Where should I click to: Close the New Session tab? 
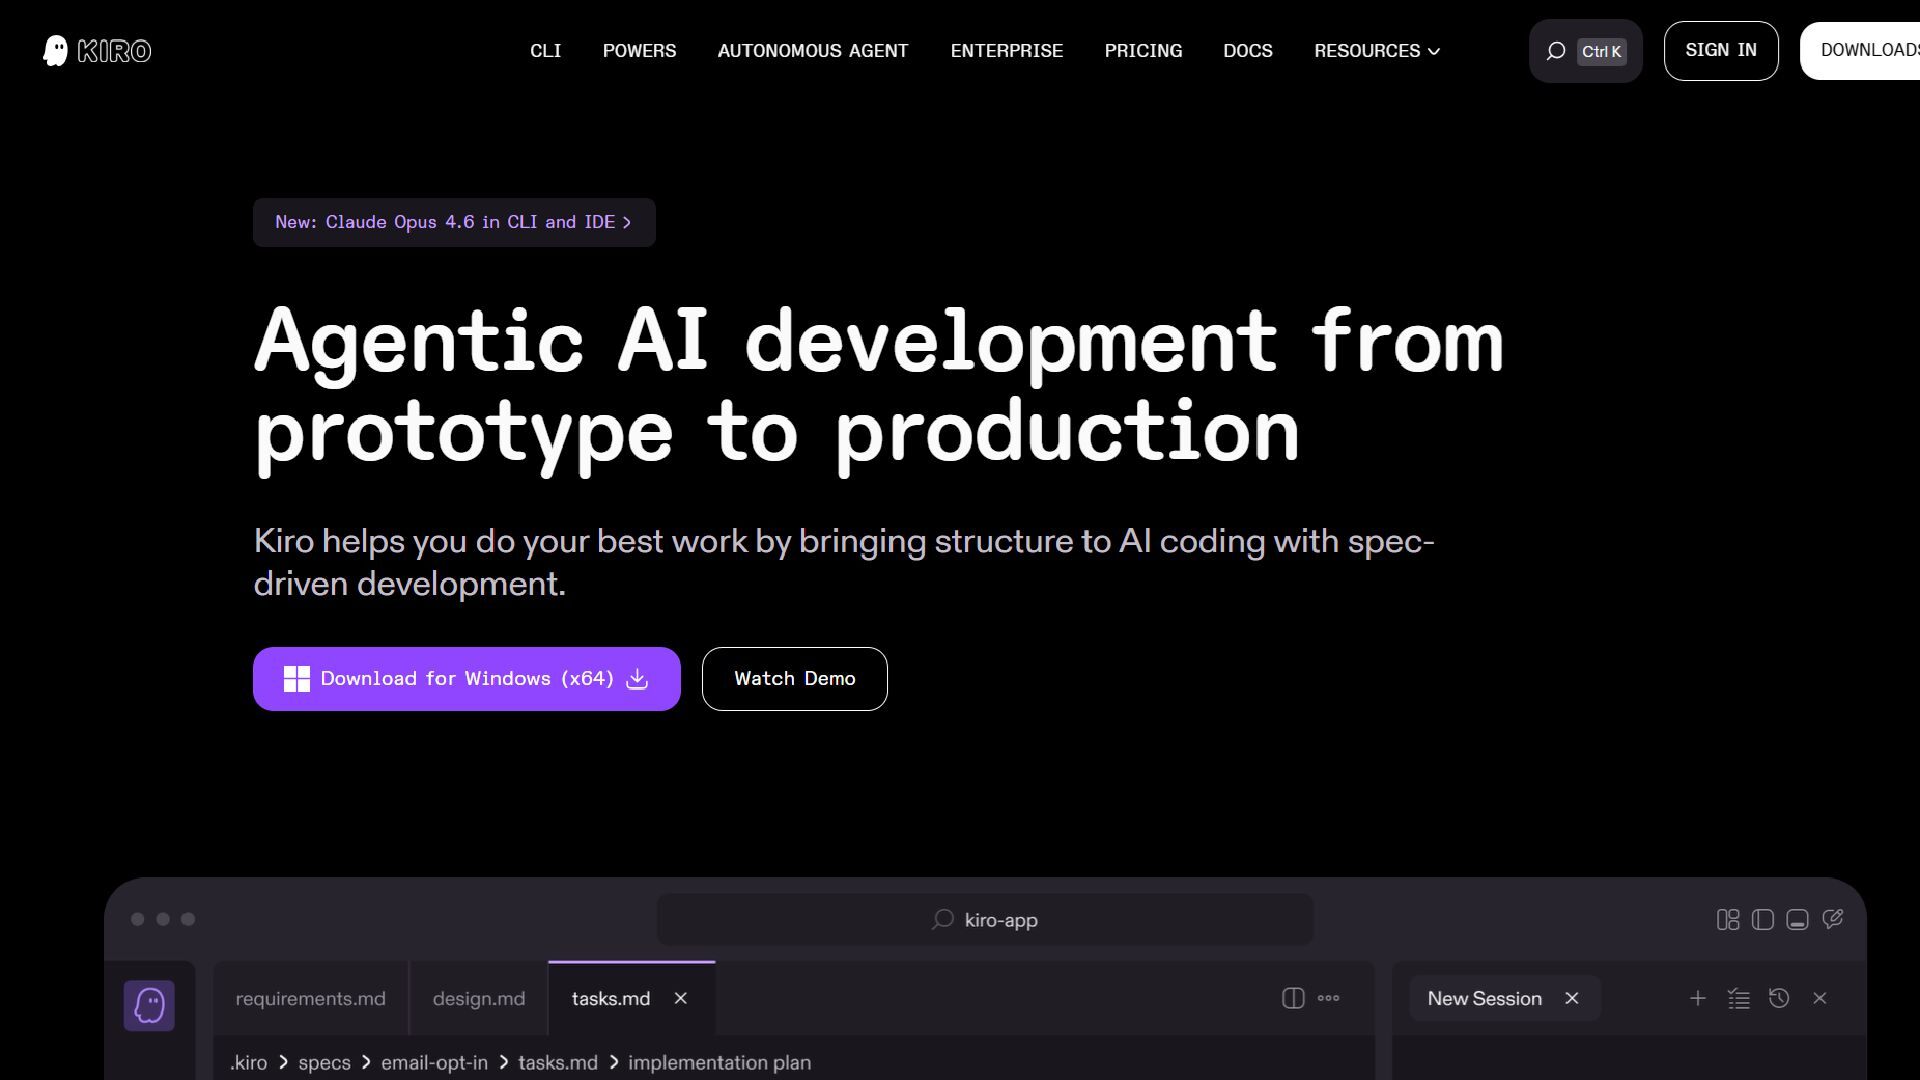tap(1572, 998)
